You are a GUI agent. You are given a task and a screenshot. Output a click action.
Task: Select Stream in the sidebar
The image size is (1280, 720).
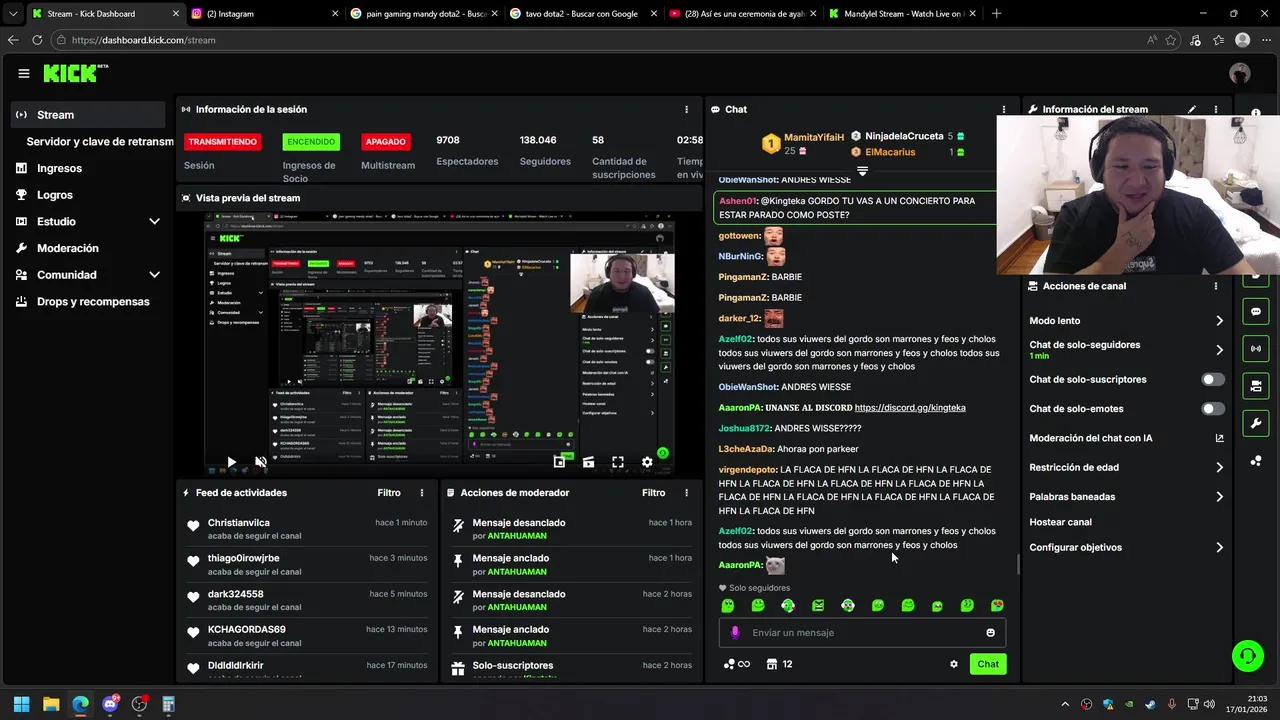coord(89,115)
